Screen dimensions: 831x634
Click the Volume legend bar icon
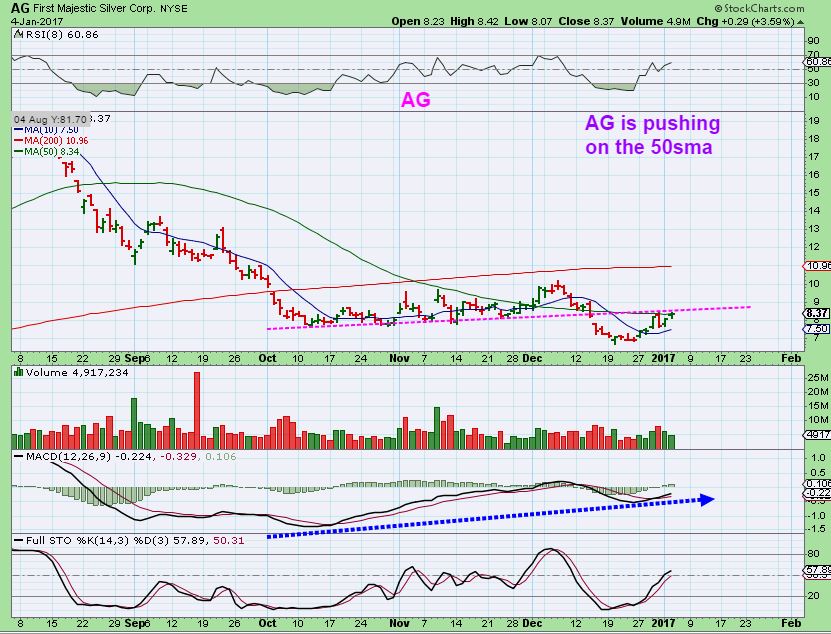coord(19,372)
